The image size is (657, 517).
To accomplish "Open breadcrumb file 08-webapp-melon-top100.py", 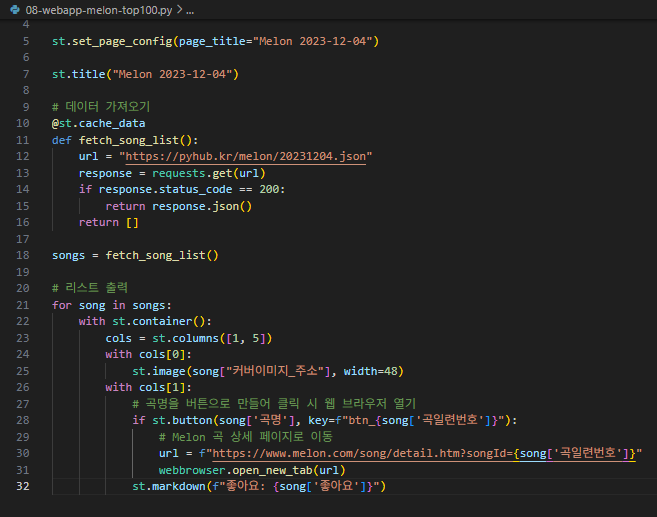I will click(x=99, y=10).
